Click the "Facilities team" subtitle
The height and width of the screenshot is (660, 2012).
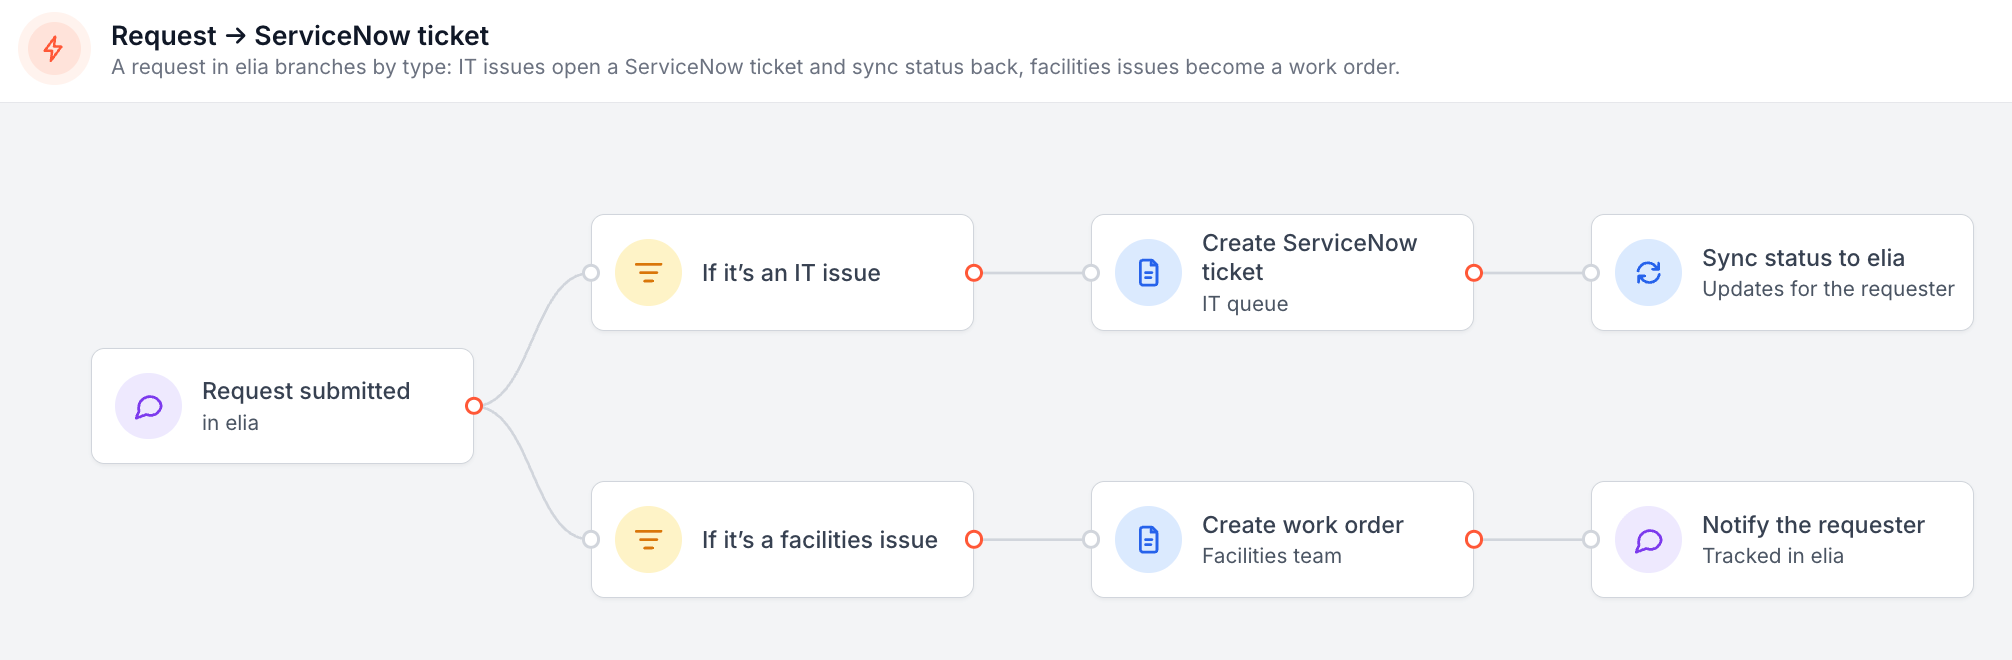[x=1272, y=556]
